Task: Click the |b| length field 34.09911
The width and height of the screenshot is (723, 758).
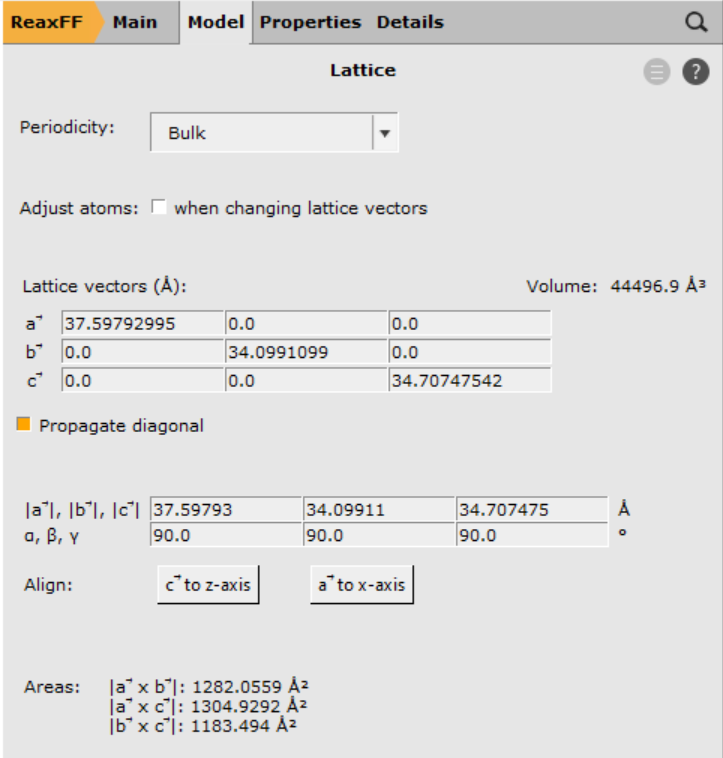Action: (x=378, y=509)
